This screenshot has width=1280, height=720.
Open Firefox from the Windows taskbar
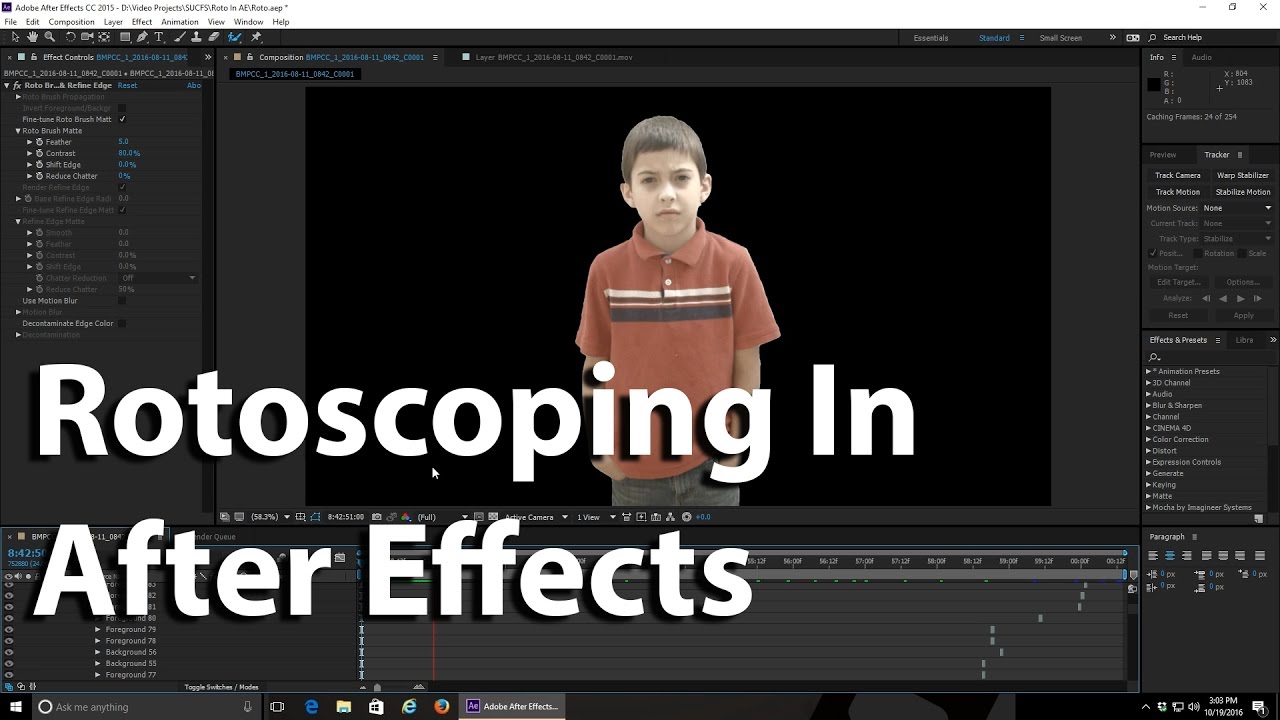441,707
